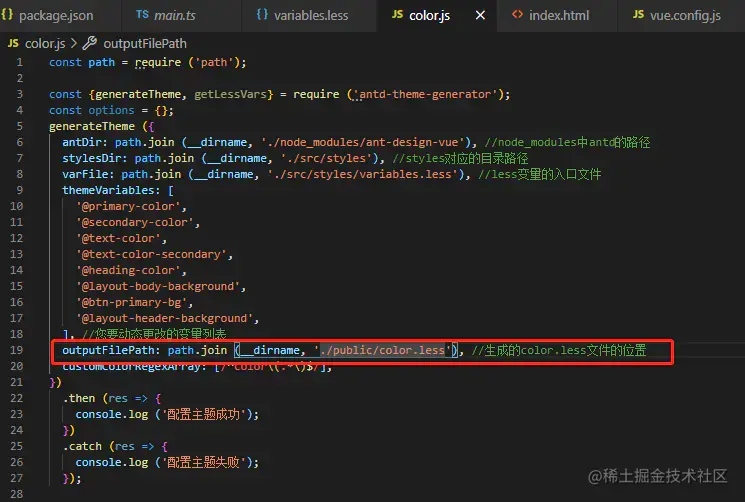Click '@heading-color' string
This screenshot has height=502, width=745.
128,270
